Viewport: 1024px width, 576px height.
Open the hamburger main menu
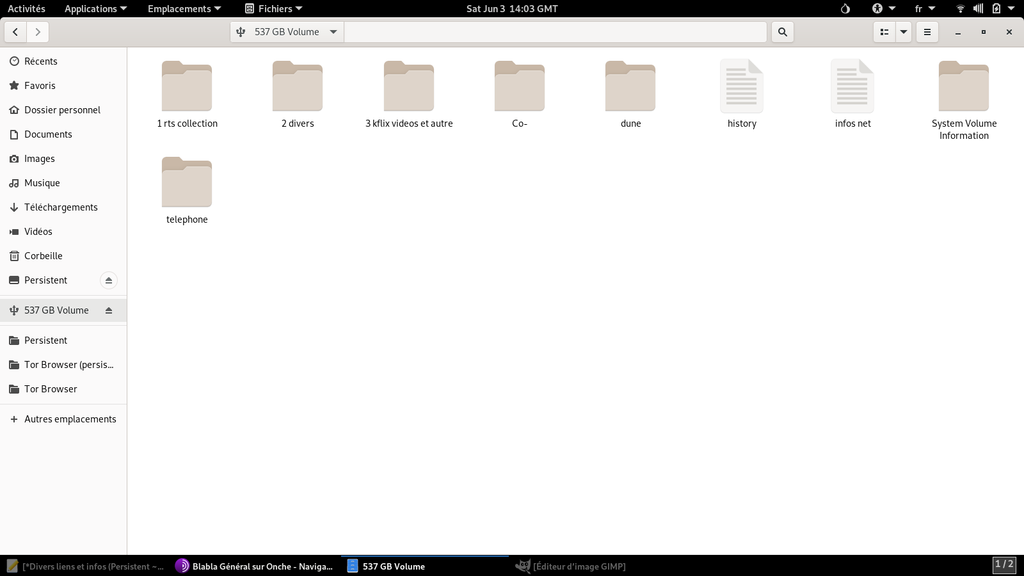928,32
